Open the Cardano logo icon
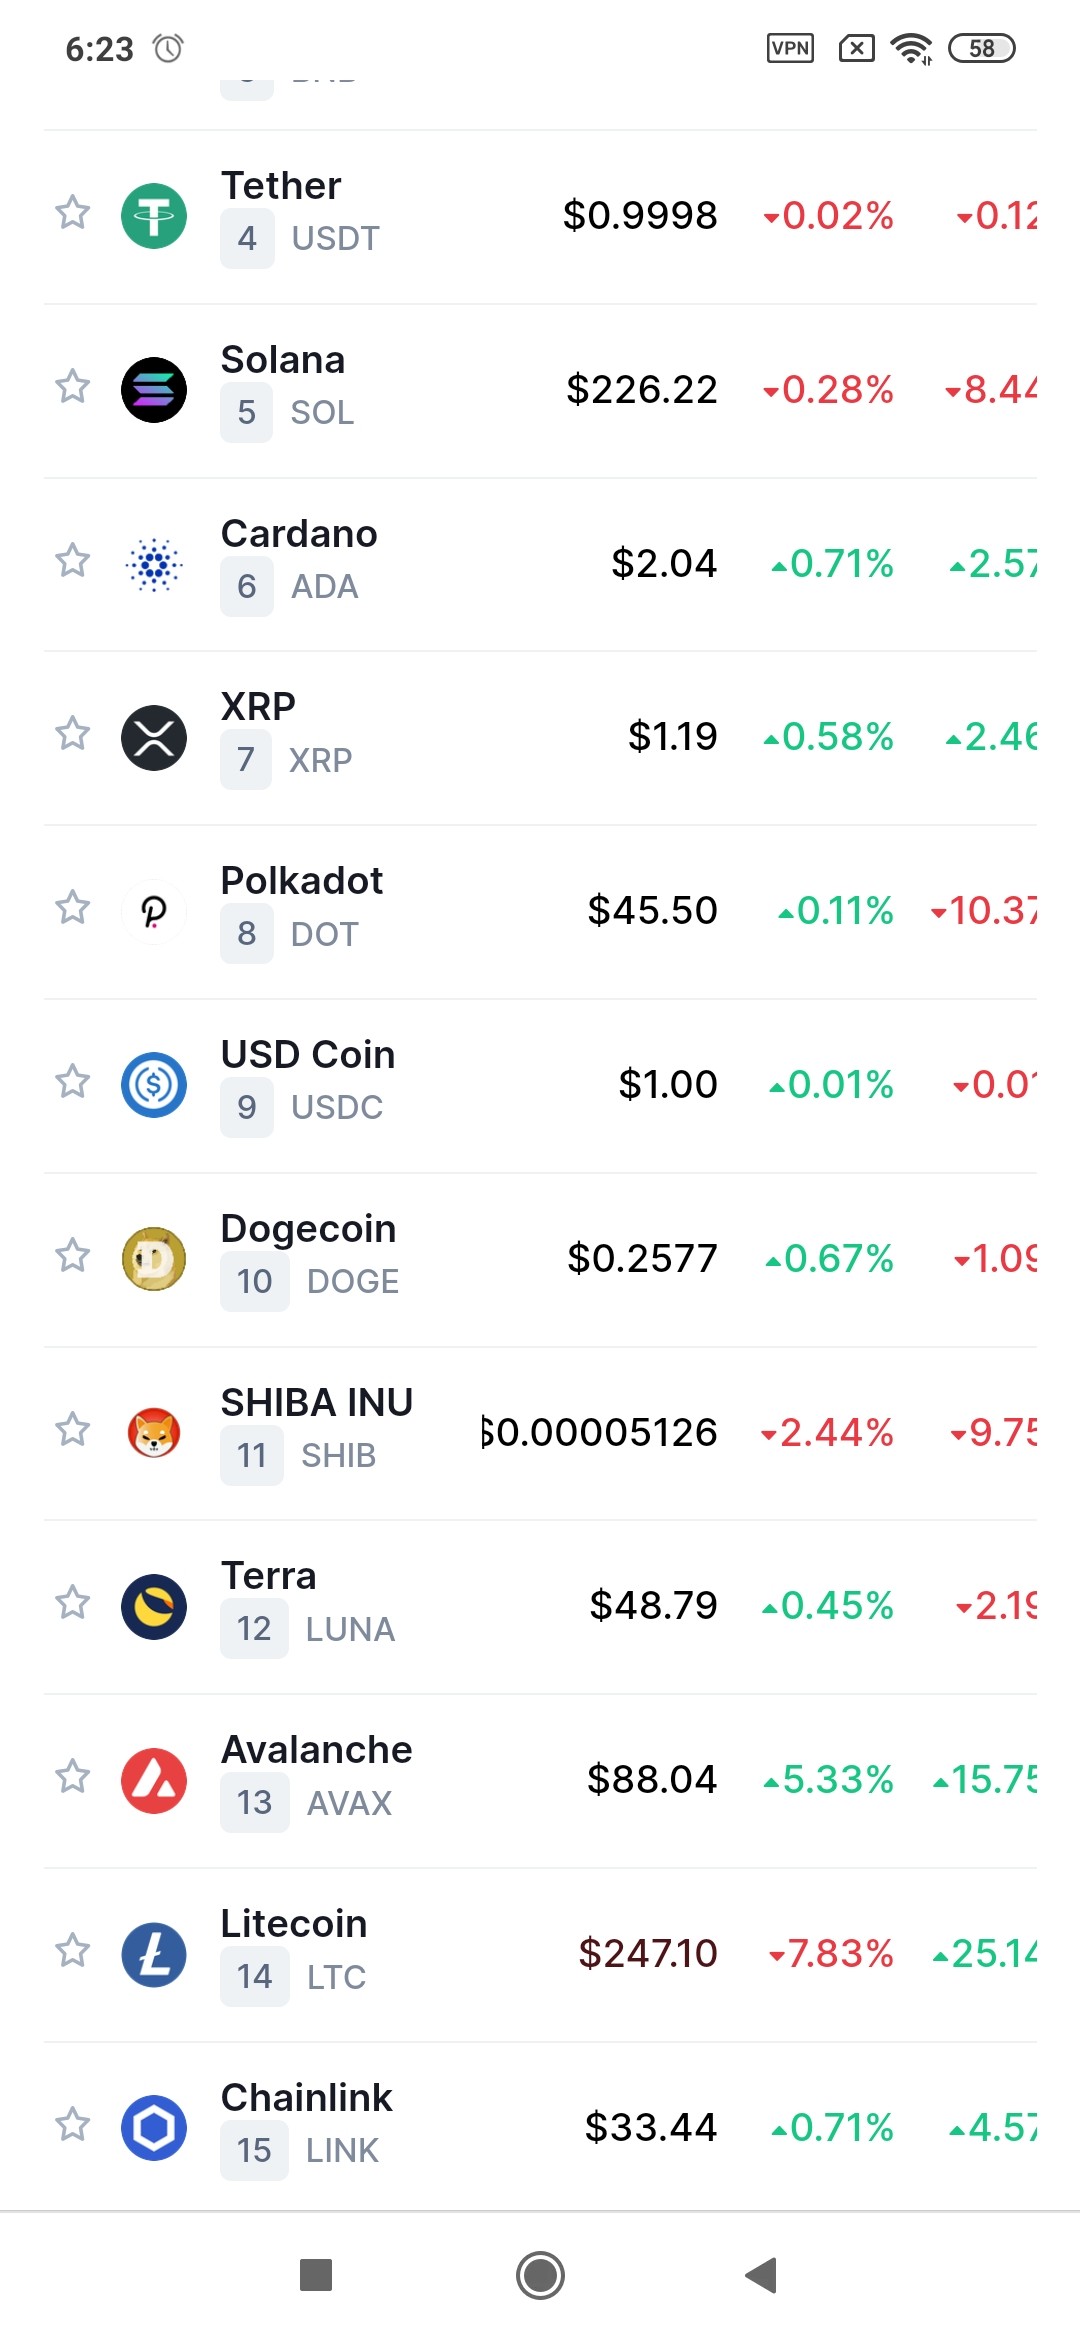1080x2340 pixels. [x=154, y=563]
